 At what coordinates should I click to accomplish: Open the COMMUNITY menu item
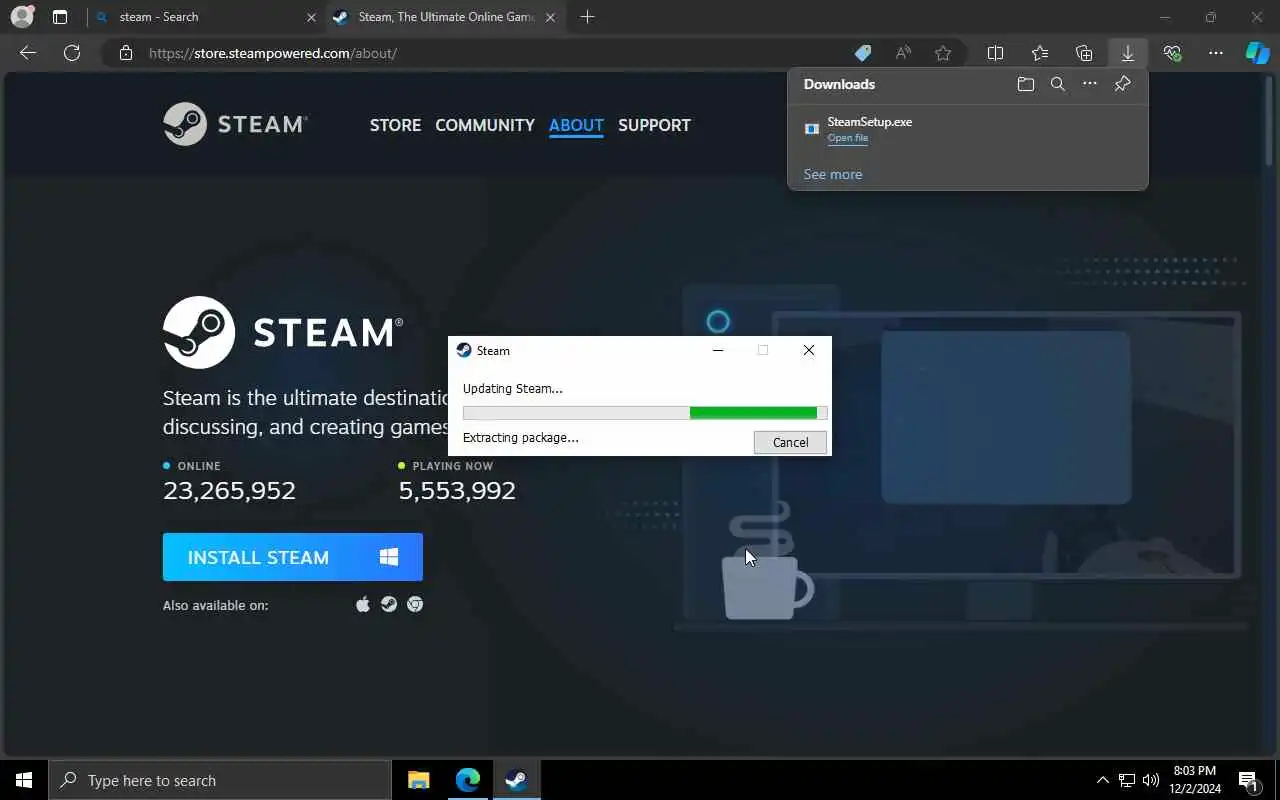coord(485,125)
